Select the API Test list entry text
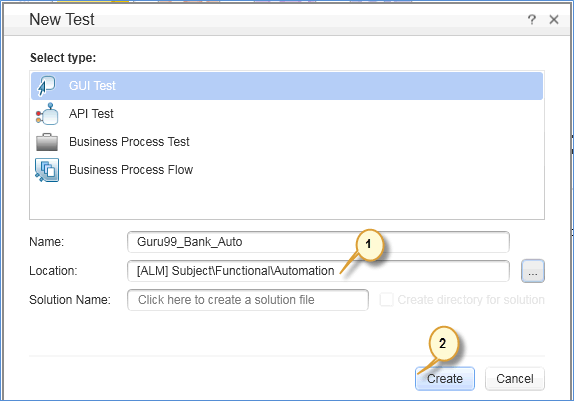 pyautogui.click(x=91, y=114)
